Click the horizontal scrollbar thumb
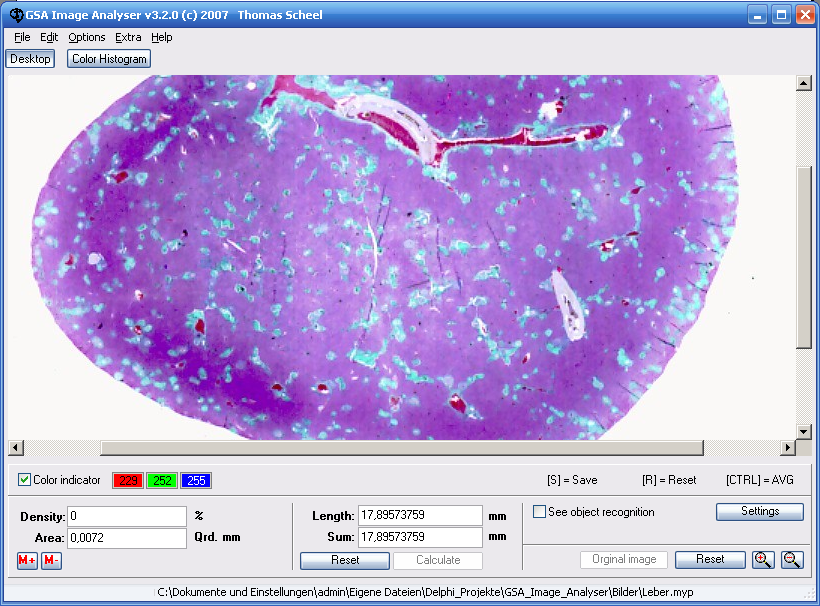The width and height of the screenshot is (820, 606). tap(402, 448)
